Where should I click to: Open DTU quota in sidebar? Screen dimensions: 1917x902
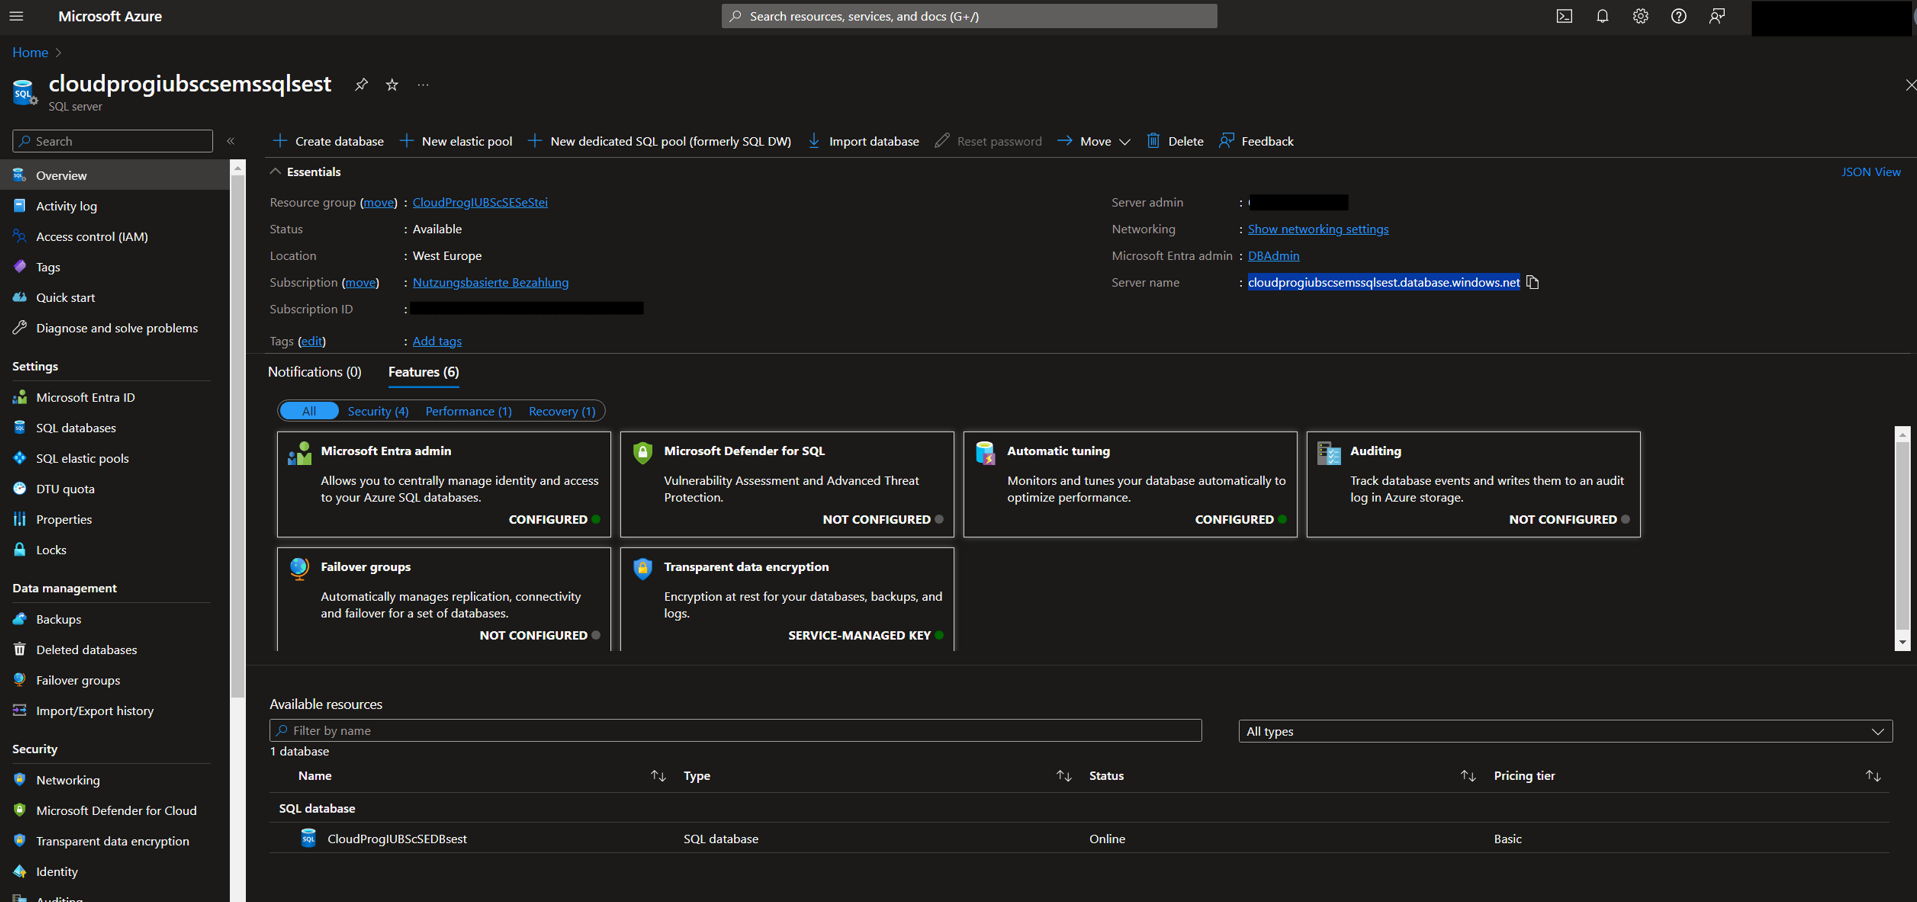coord(65,489)
